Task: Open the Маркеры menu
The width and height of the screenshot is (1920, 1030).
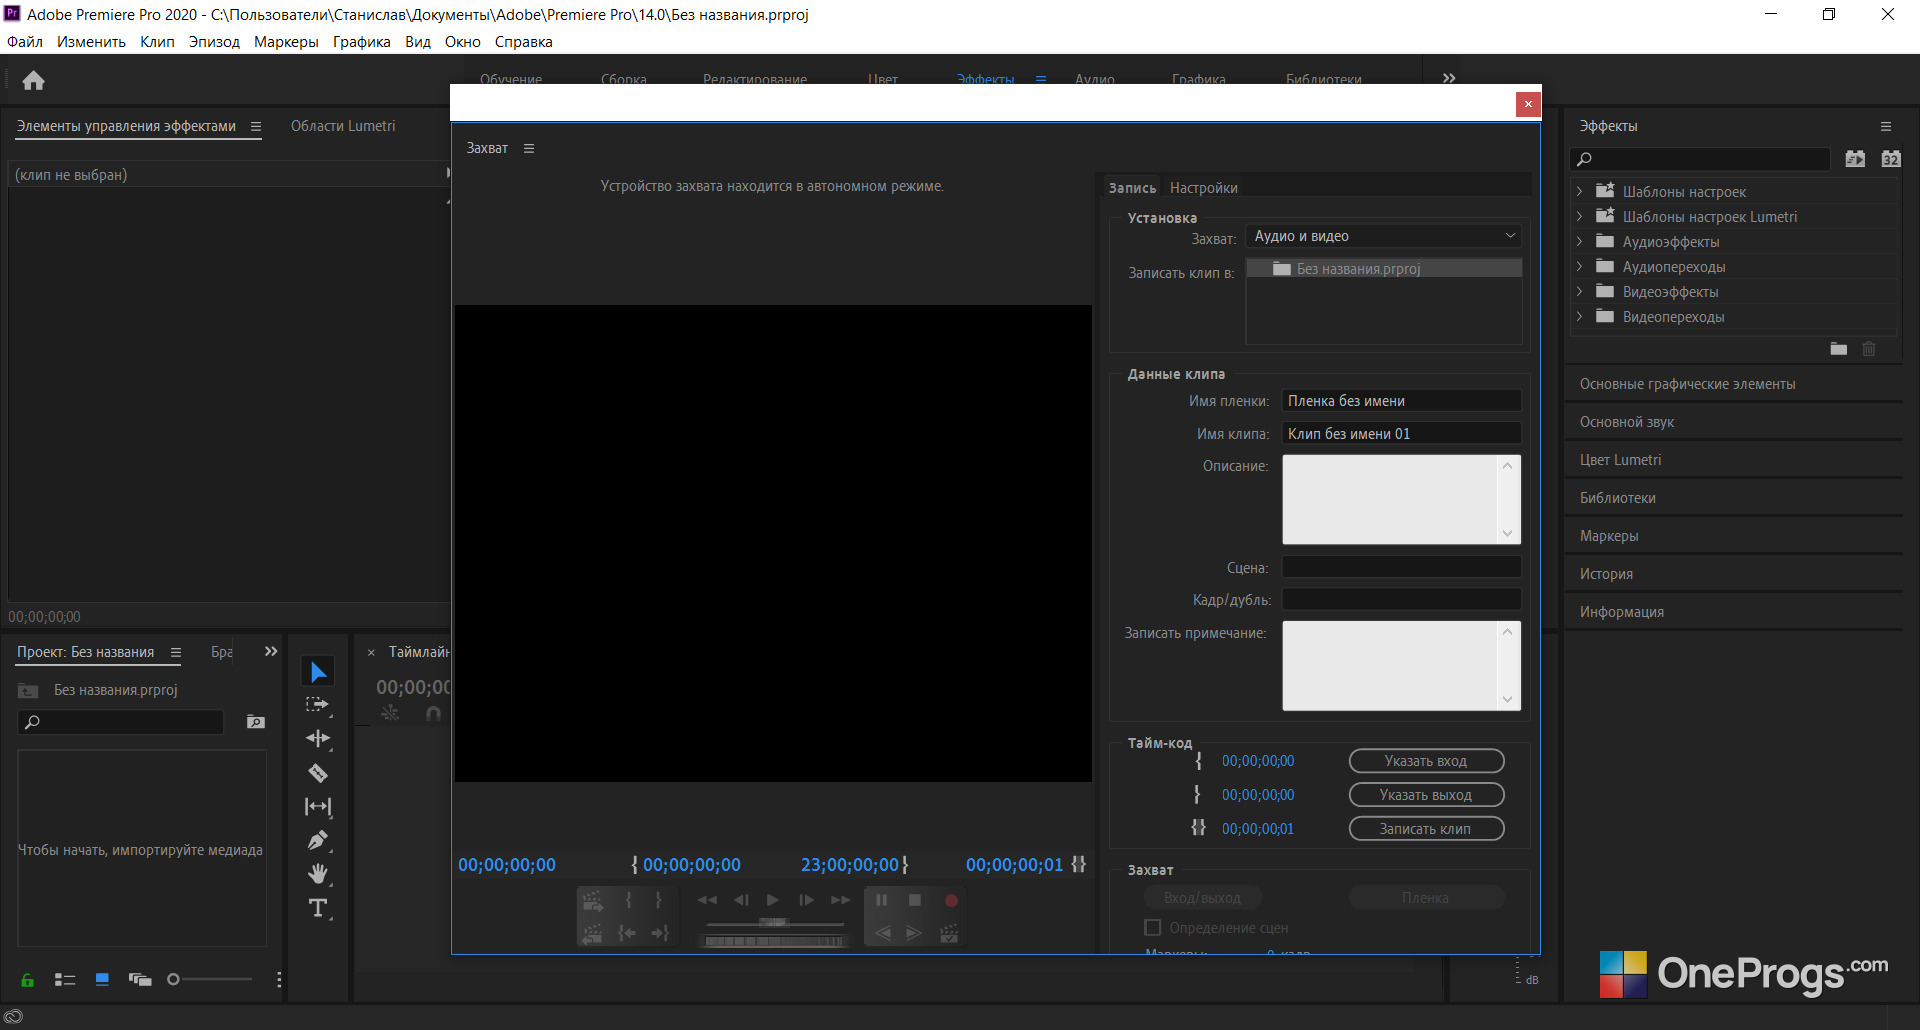Action: pyautogui.click(x=286, y=42)
